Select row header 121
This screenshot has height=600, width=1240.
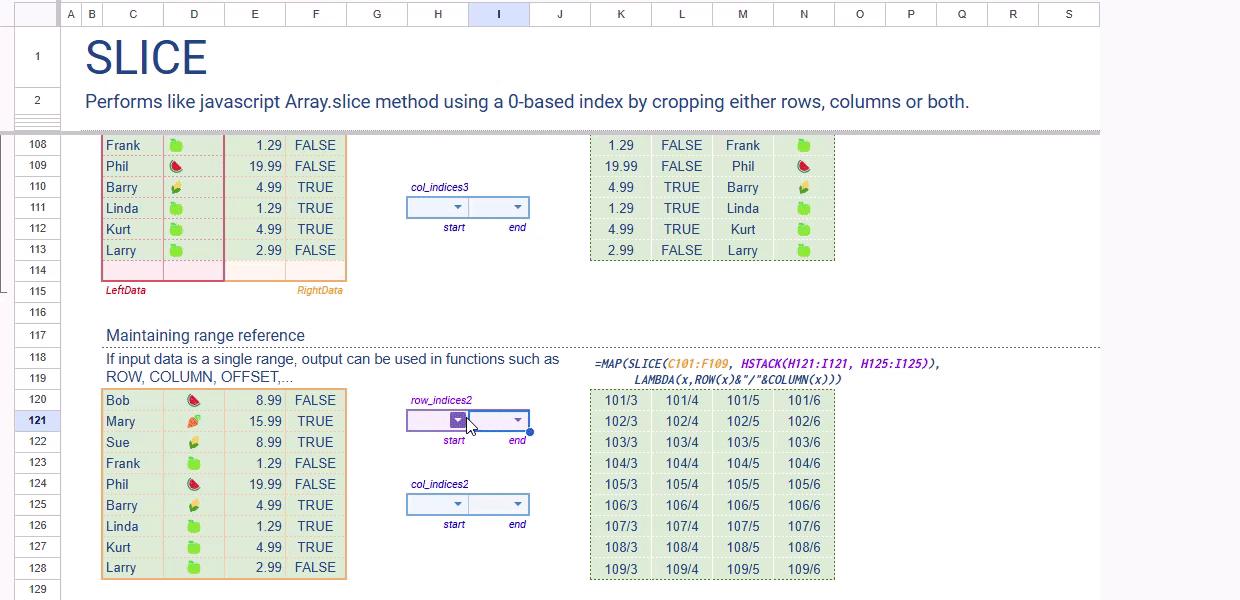coord(38,421)
